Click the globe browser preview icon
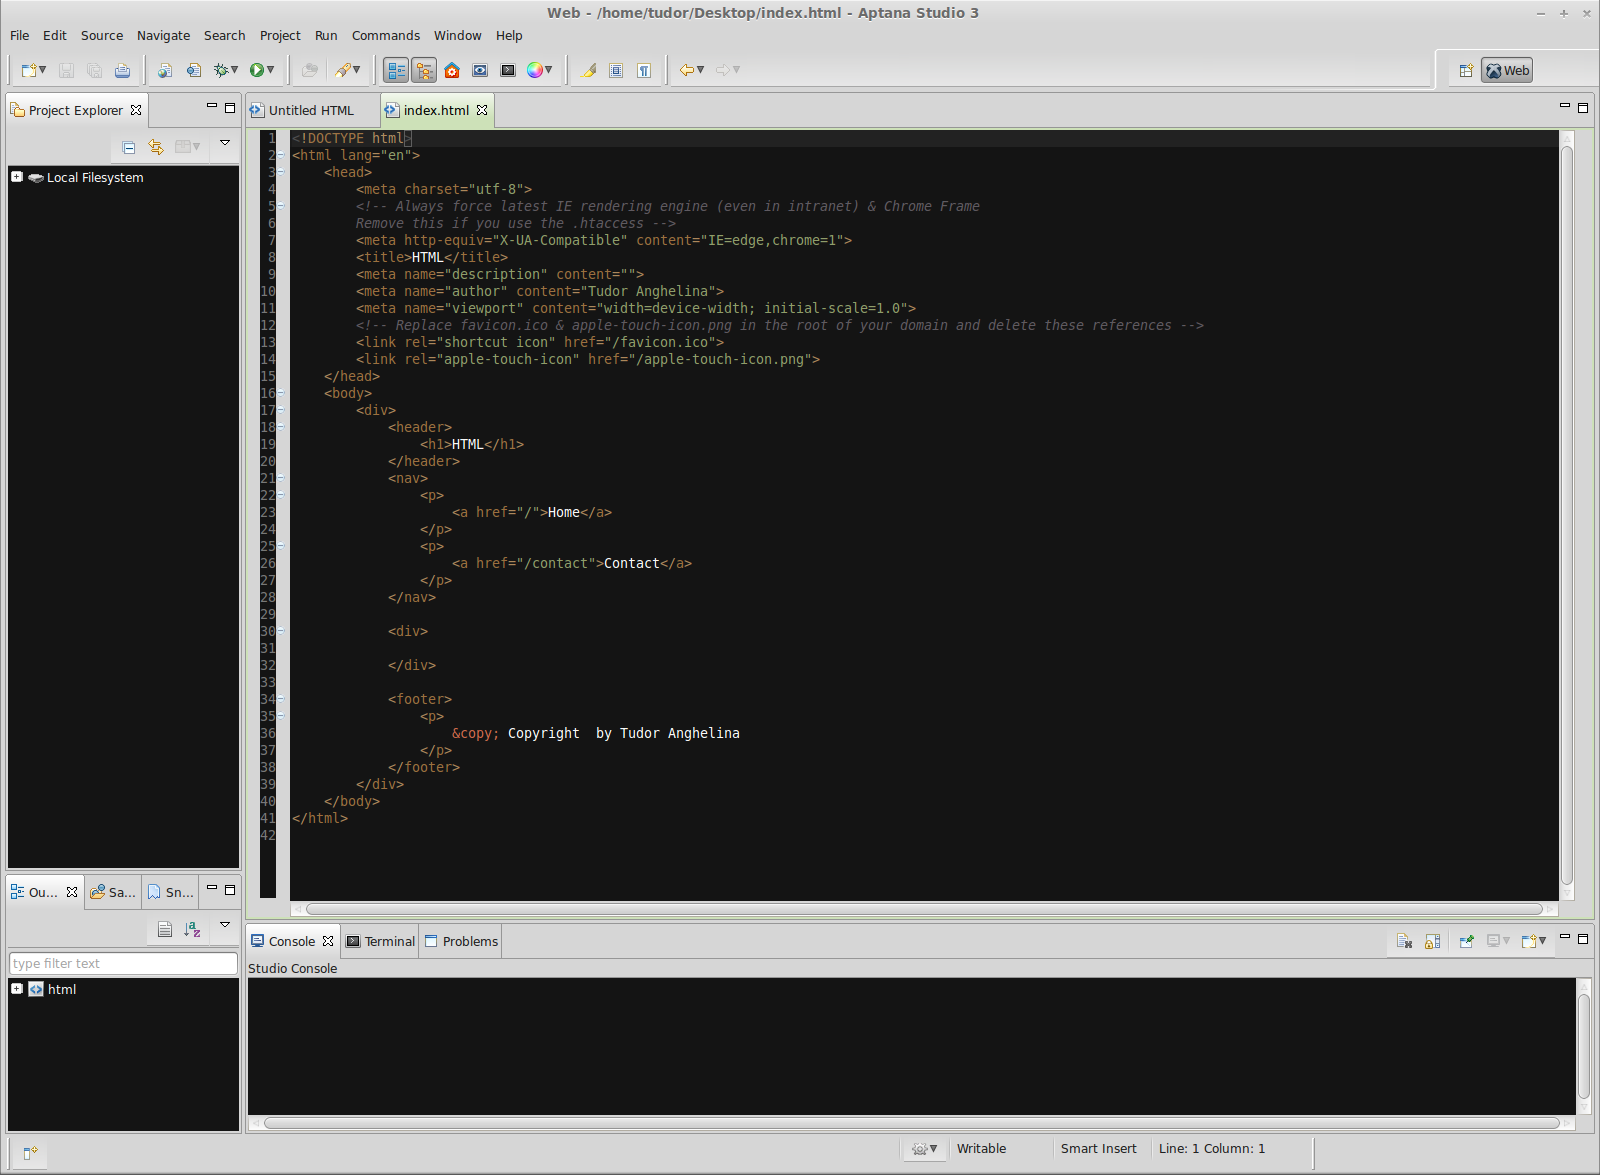This screenshot has width=1600, height=1175. (x=166, y=70)
